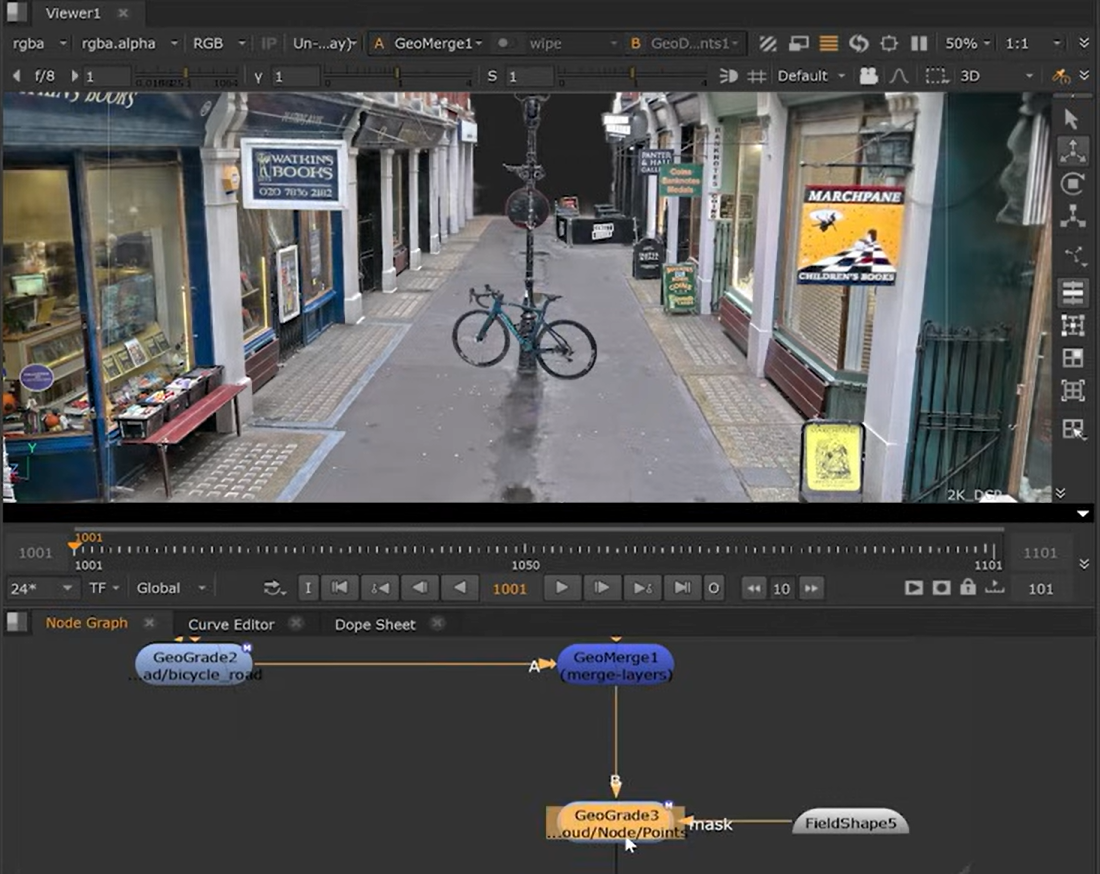Toggle the orange scanline proxy icon
Viewport: 1100px width, 874px height.
(828, 44)
